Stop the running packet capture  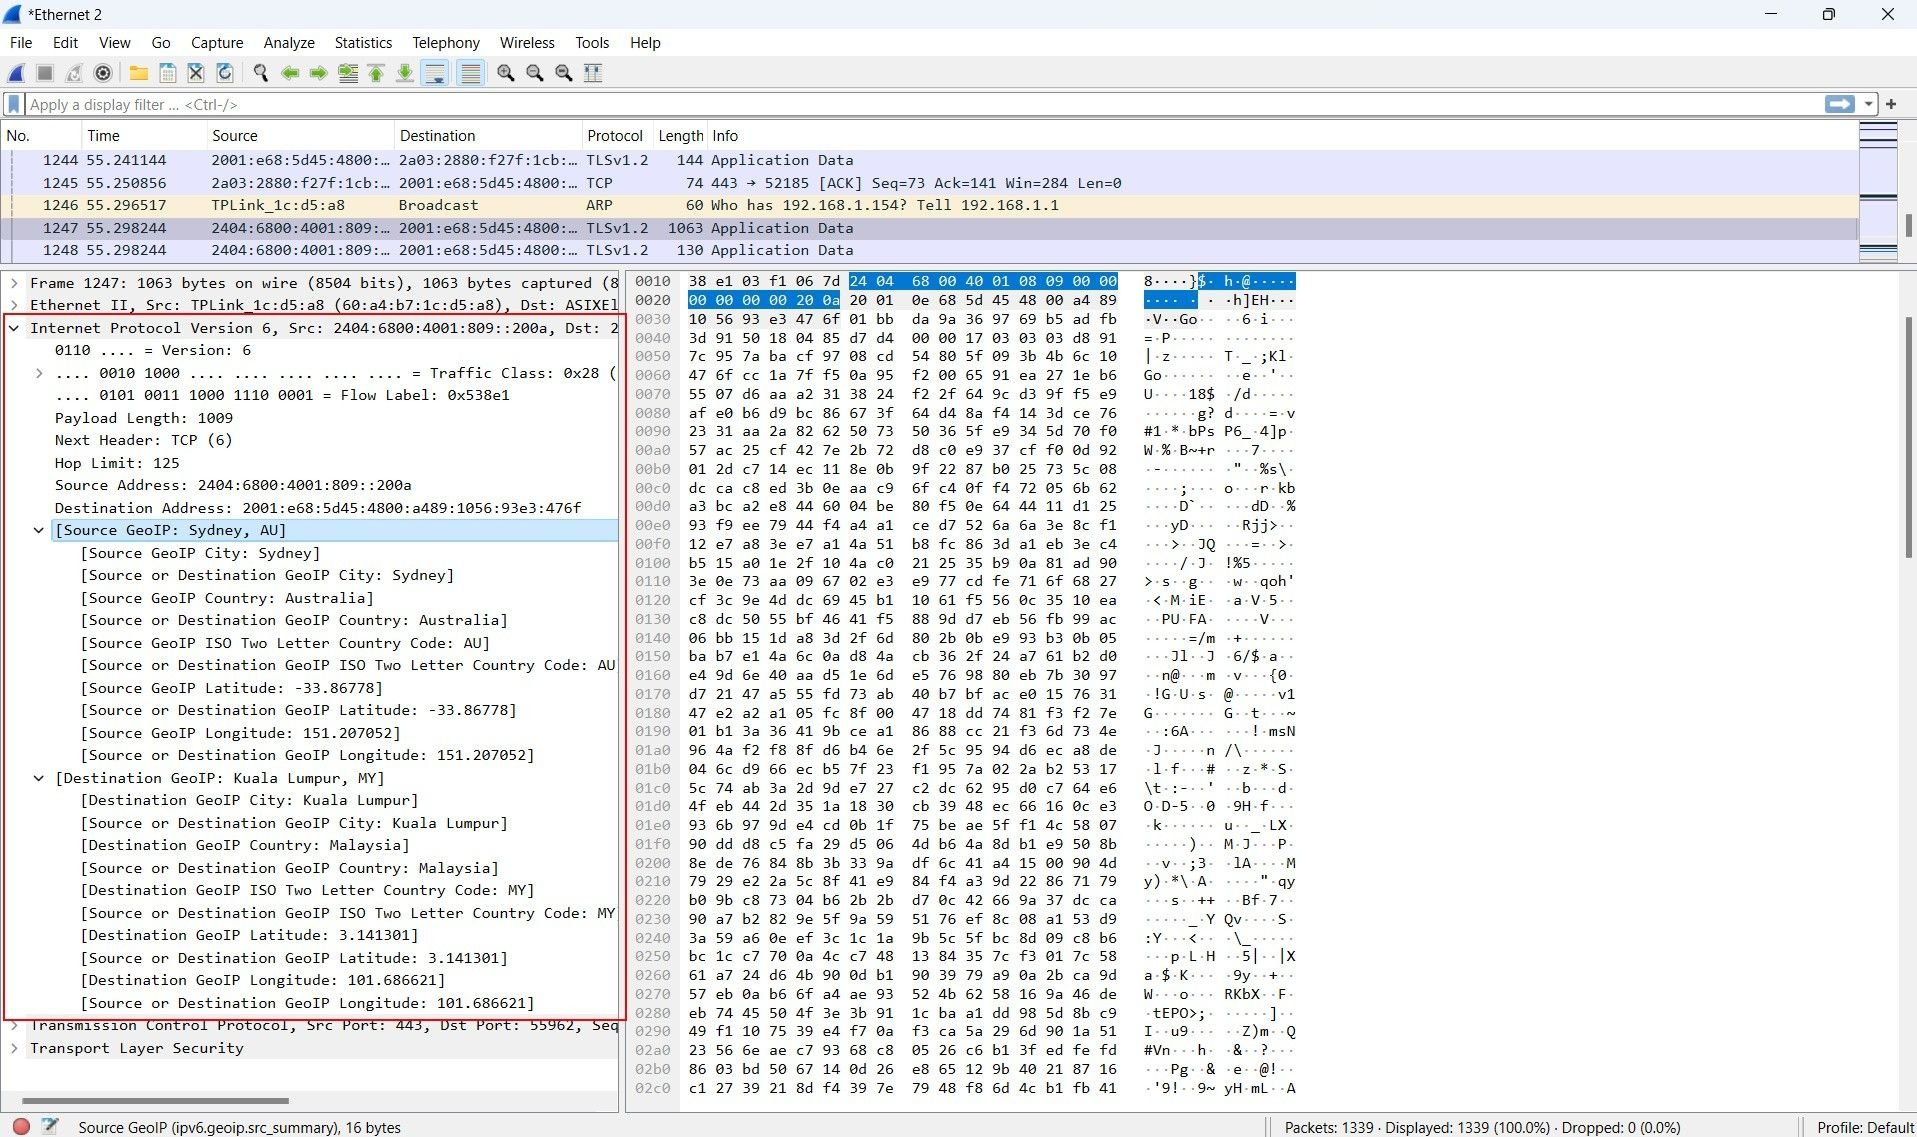[44, 72]
